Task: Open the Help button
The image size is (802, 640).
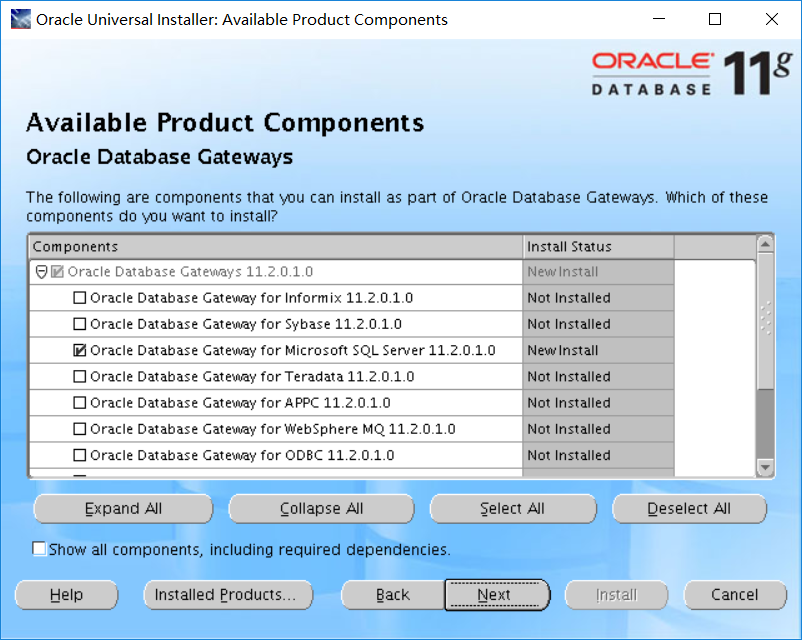Action: tap(66, 594)
